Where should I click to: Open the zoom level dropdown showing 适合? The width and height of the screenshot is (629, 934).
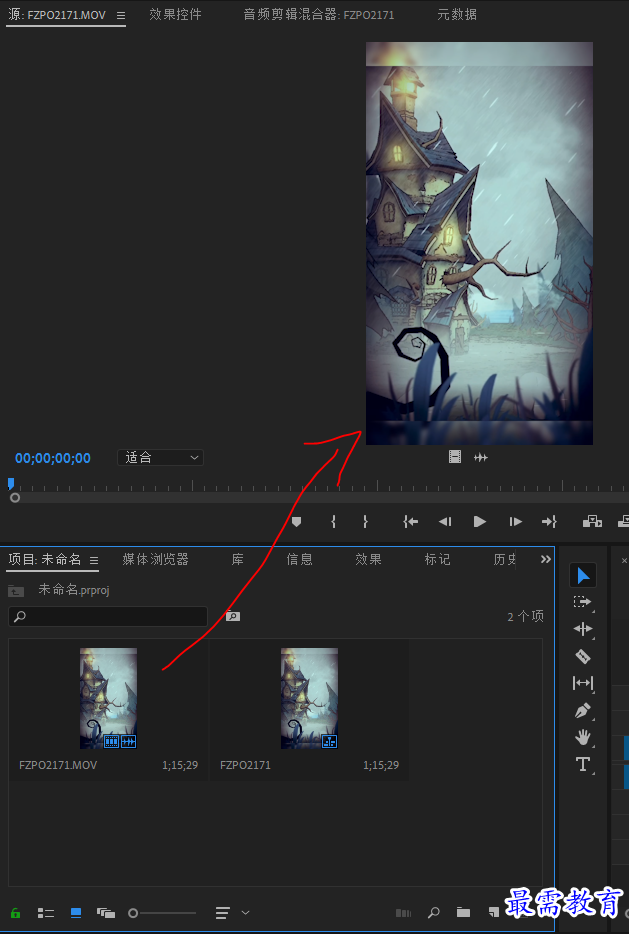click(160, 457)
